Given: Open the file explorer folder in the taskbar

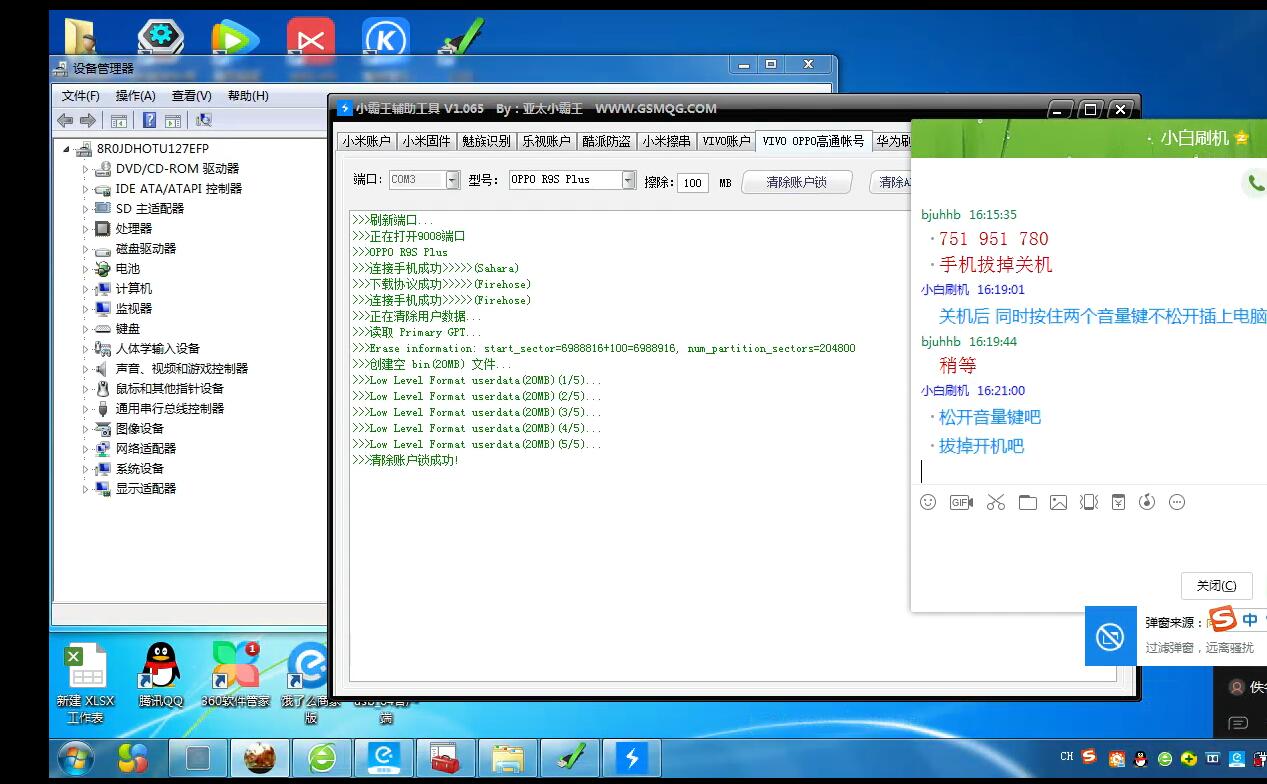Looking at the screenshot, I should [507, 759].
